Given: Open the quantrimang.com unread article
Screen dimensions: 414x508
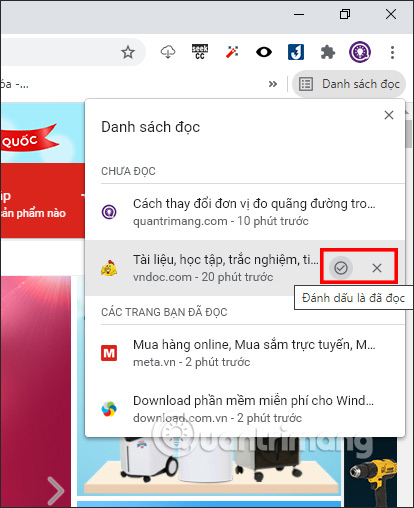Looking at the screenshot, I should pos(245,212).
